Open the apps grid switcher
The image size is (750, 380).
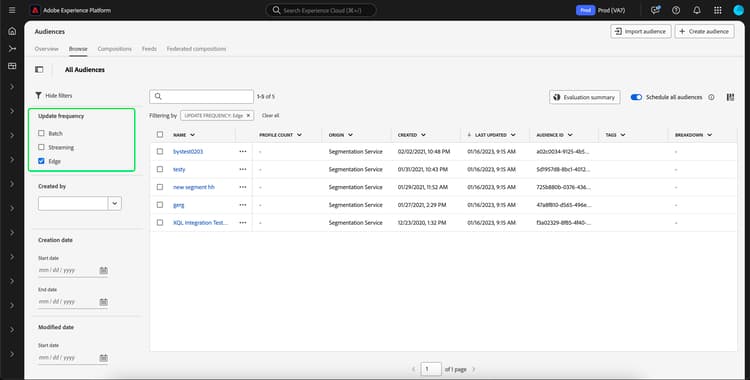tap(717, 10)
